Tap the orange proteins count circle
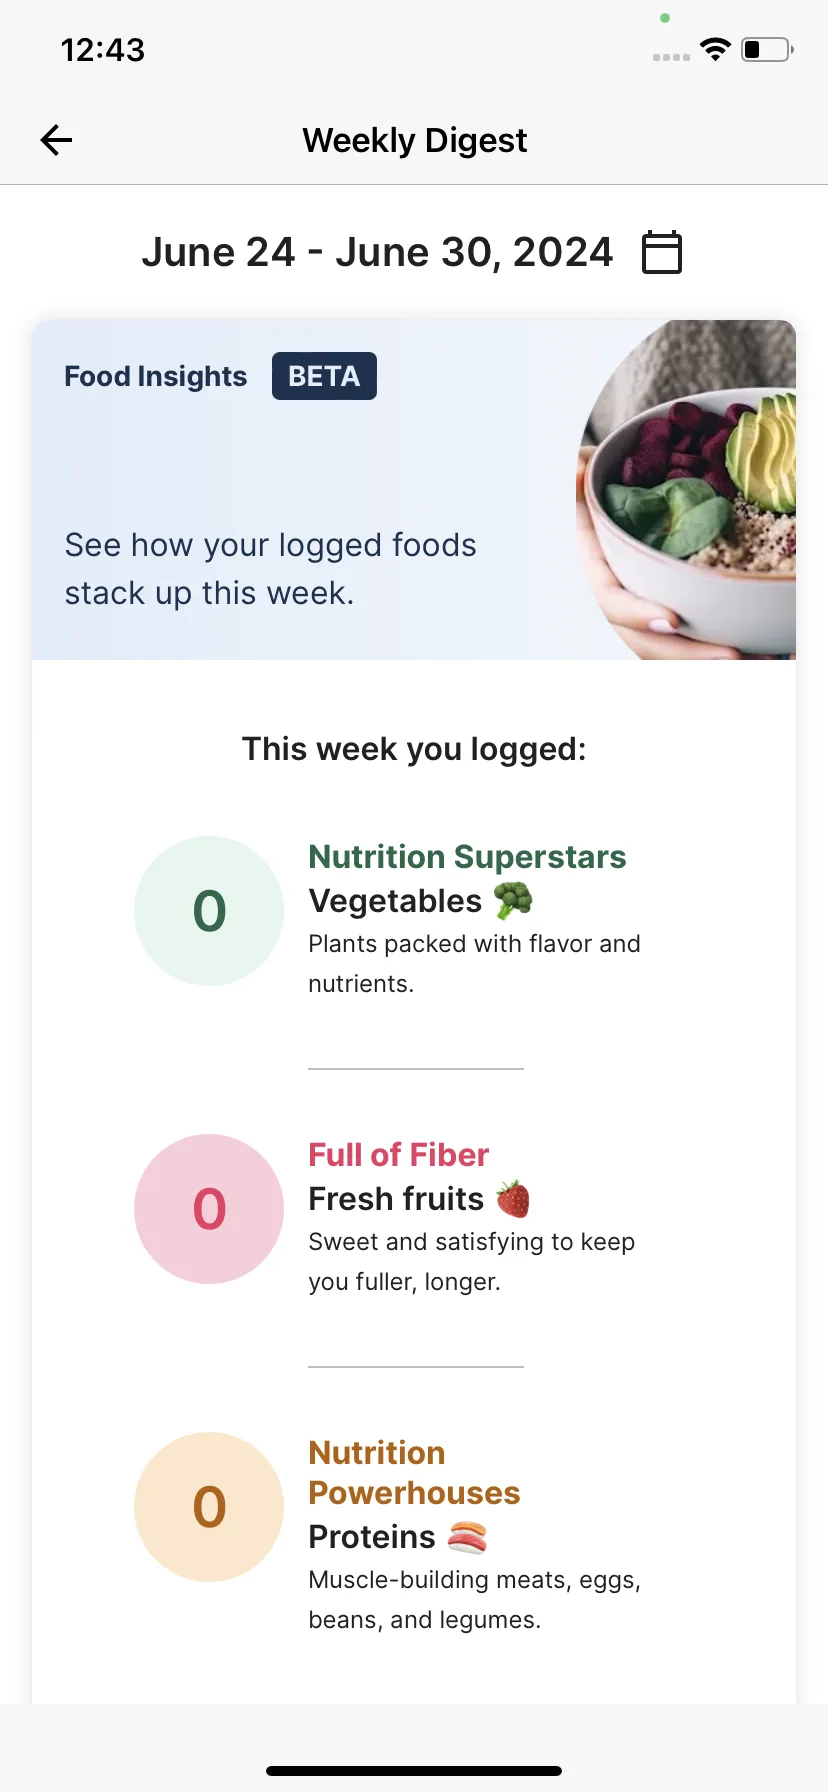This screenshot has height=1792, width=828. [x=209, y=1507]
